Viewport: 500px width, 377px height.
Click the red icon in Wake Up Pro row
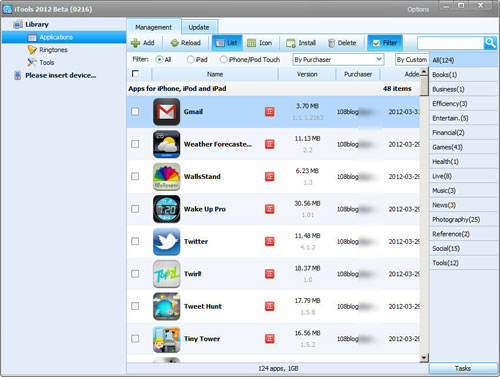(x=270, y=209)
